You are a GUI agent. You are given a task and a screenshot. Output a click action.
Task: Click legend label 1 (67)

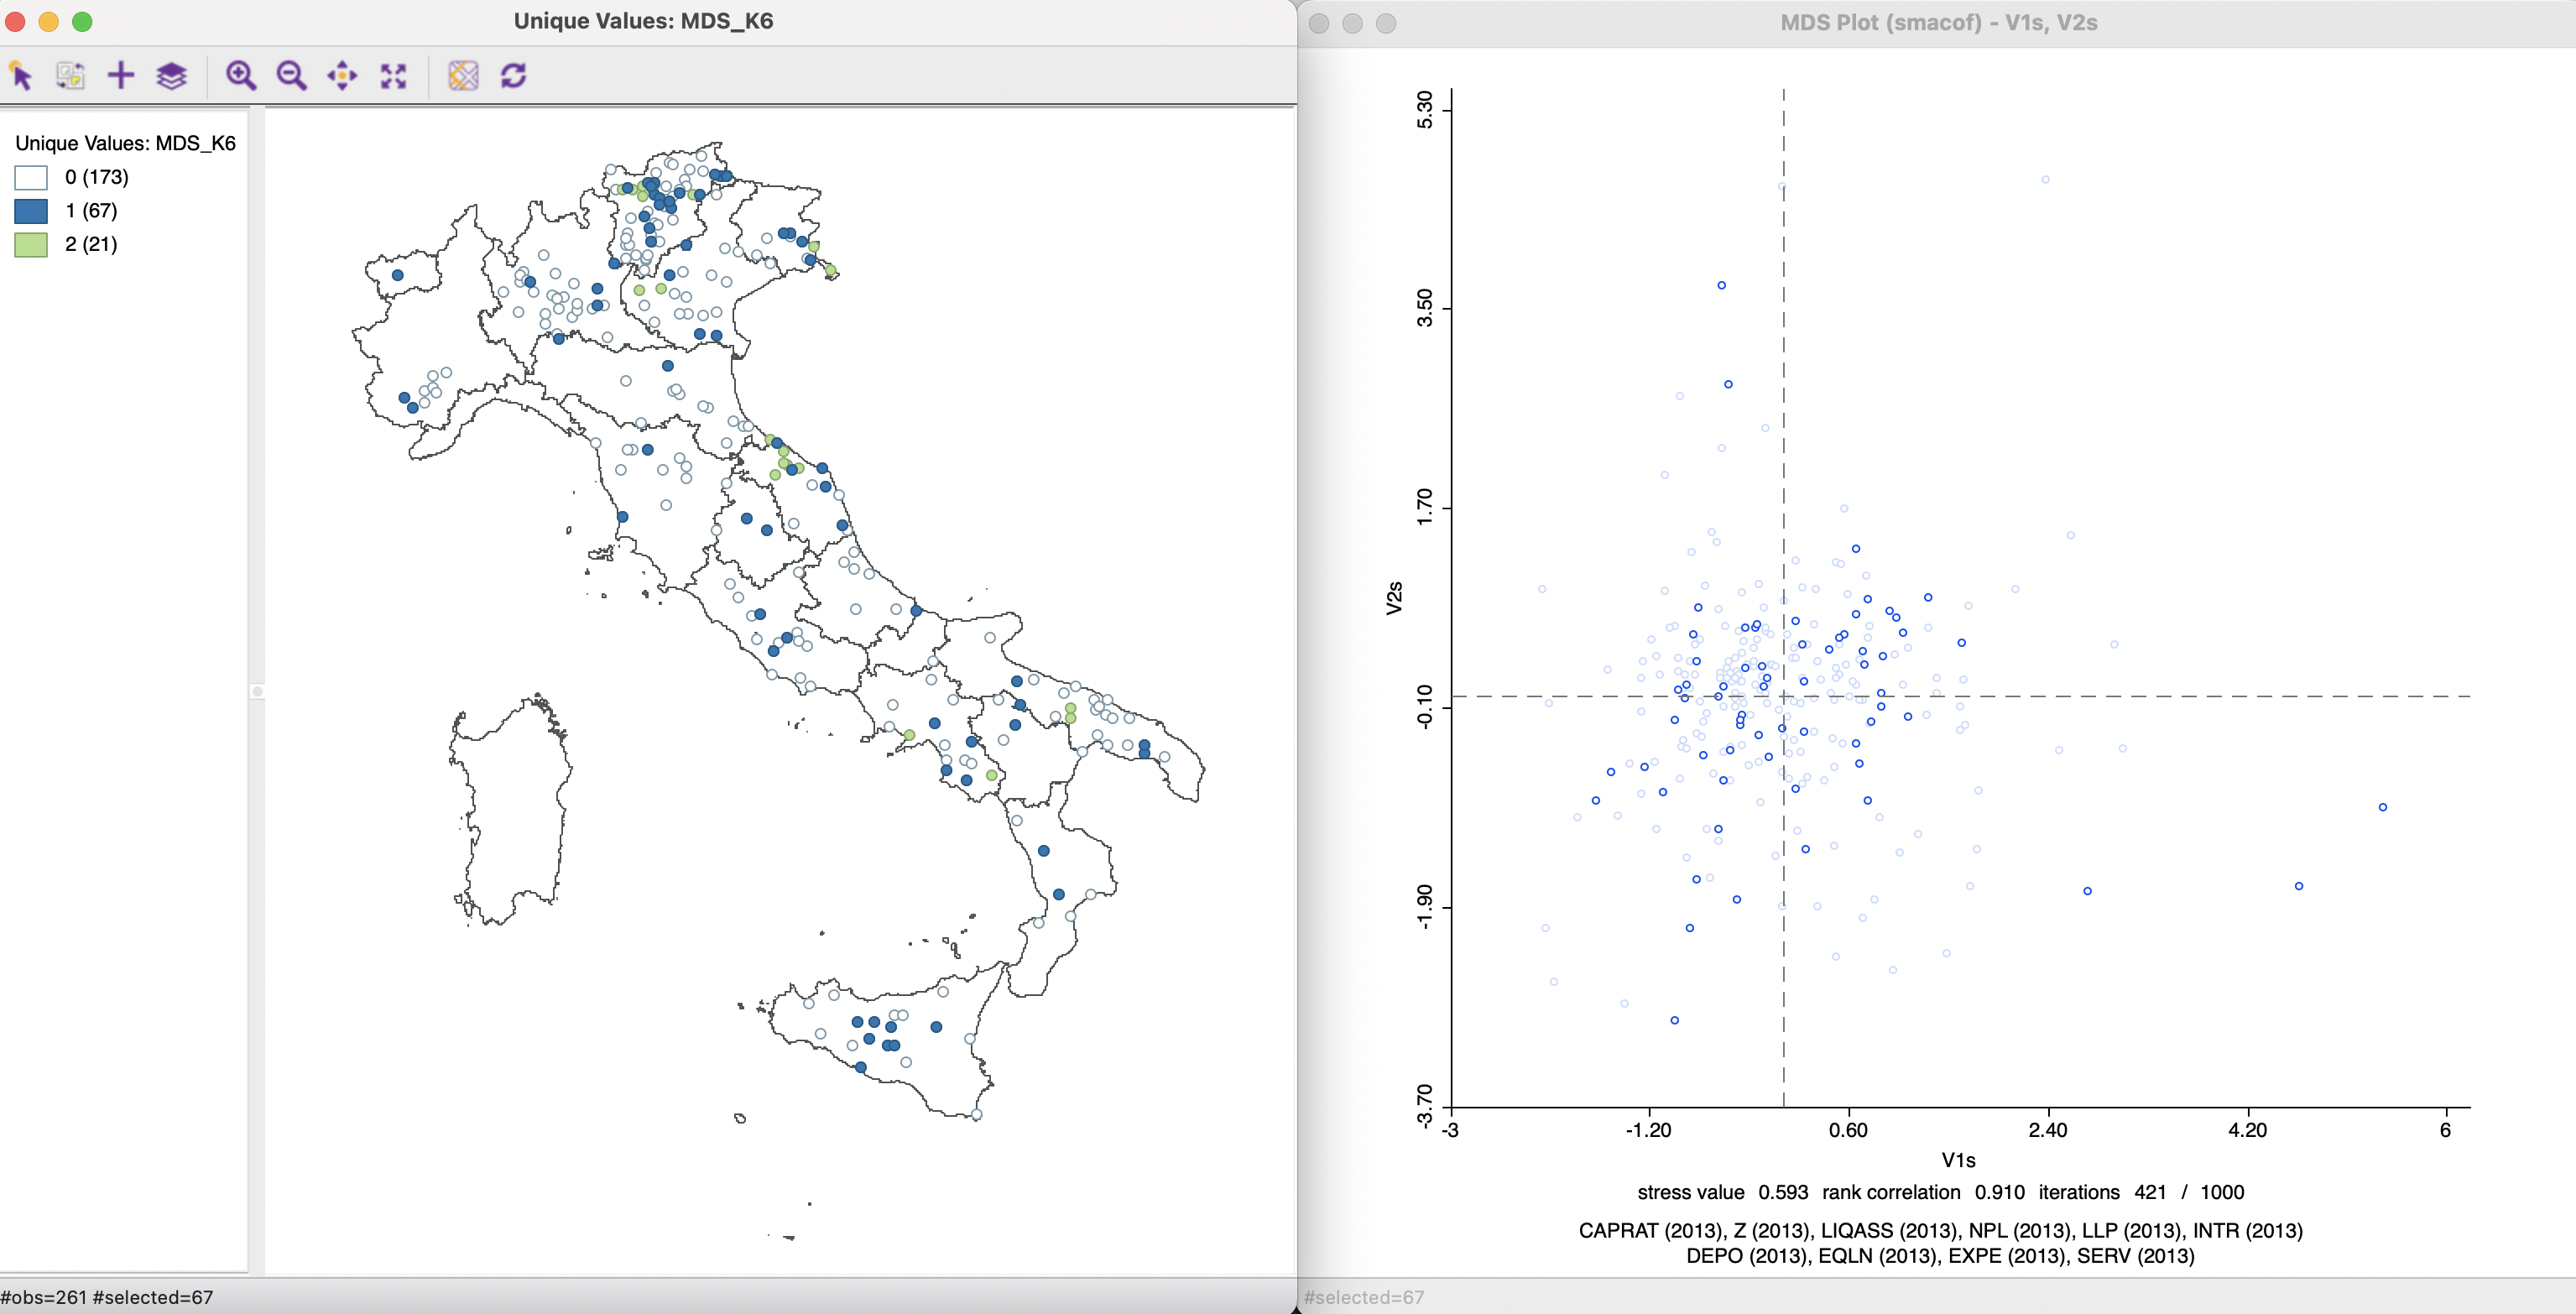click(91, 210)
